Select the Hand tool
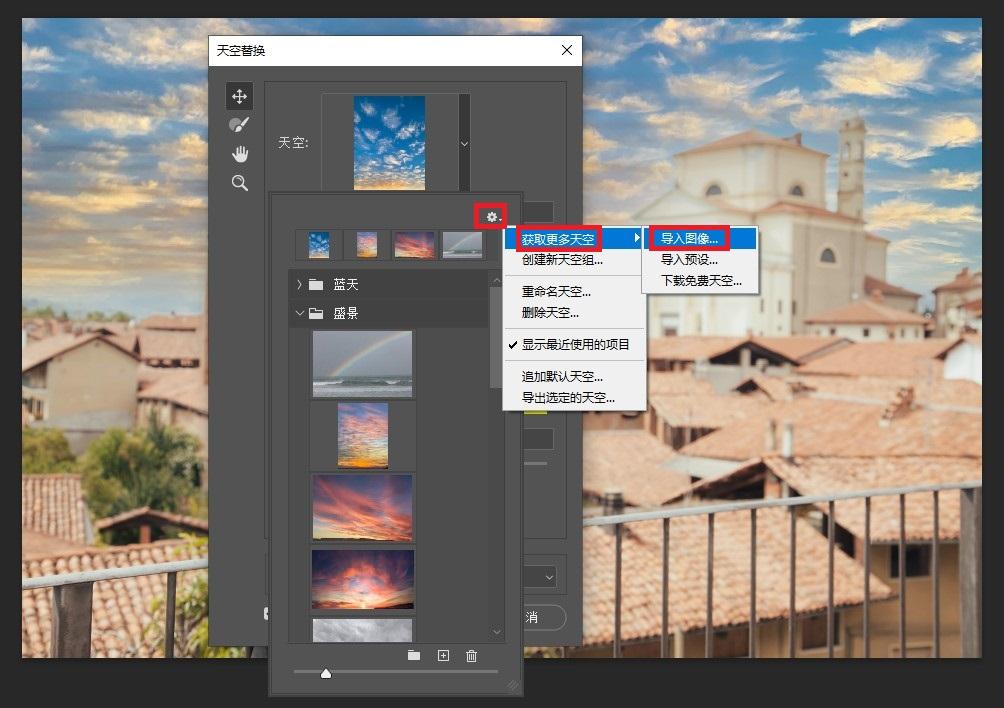The width and height of the screenshot is (1004, 708). point(239,154)
